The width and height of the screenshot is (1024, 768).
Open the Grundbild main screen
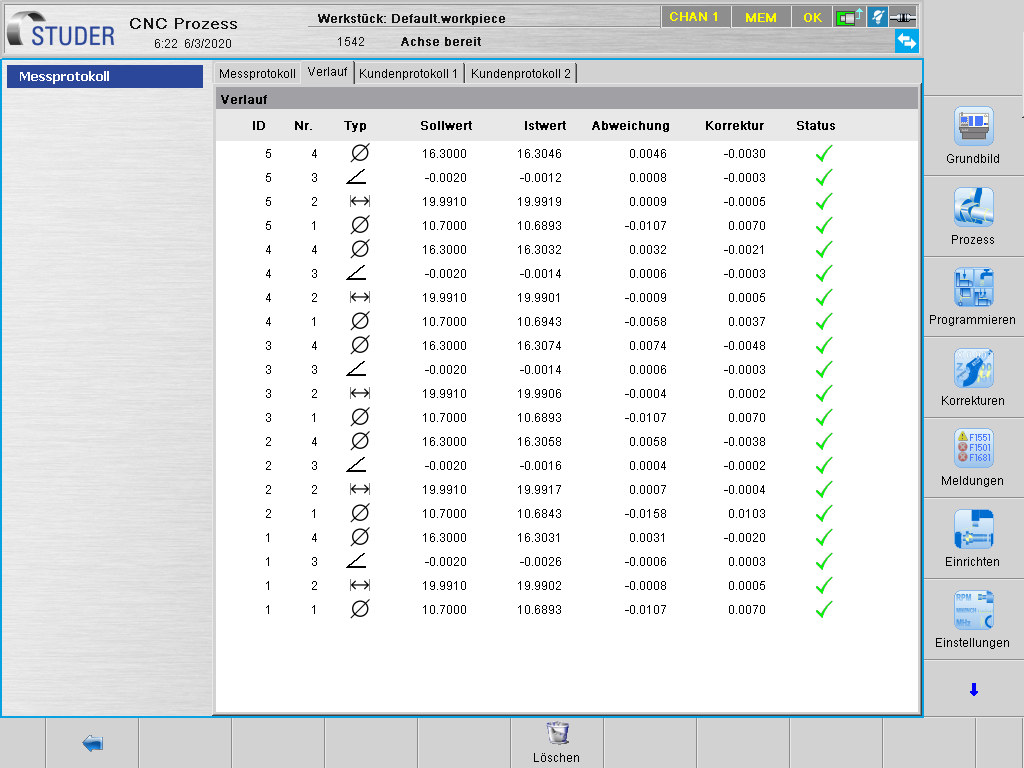[x=972, y=136]
